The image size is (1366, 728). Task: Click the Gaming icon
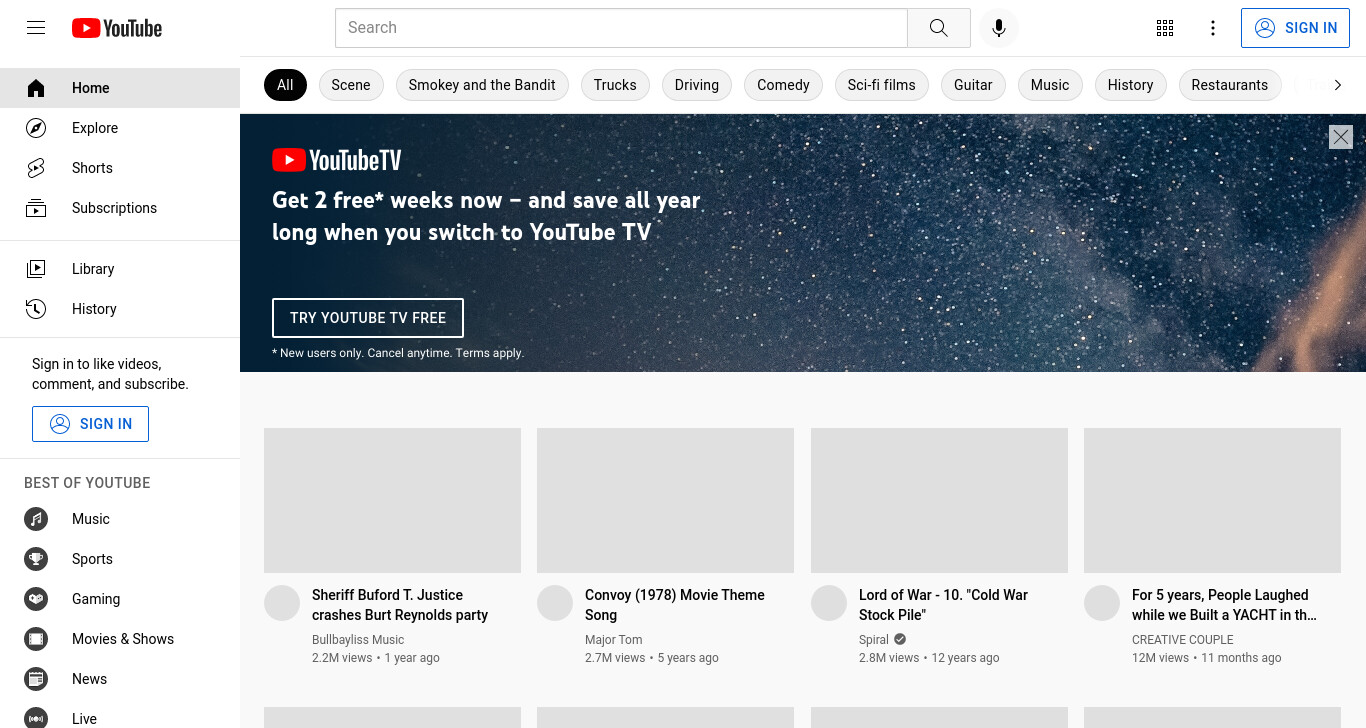(36, 599)
